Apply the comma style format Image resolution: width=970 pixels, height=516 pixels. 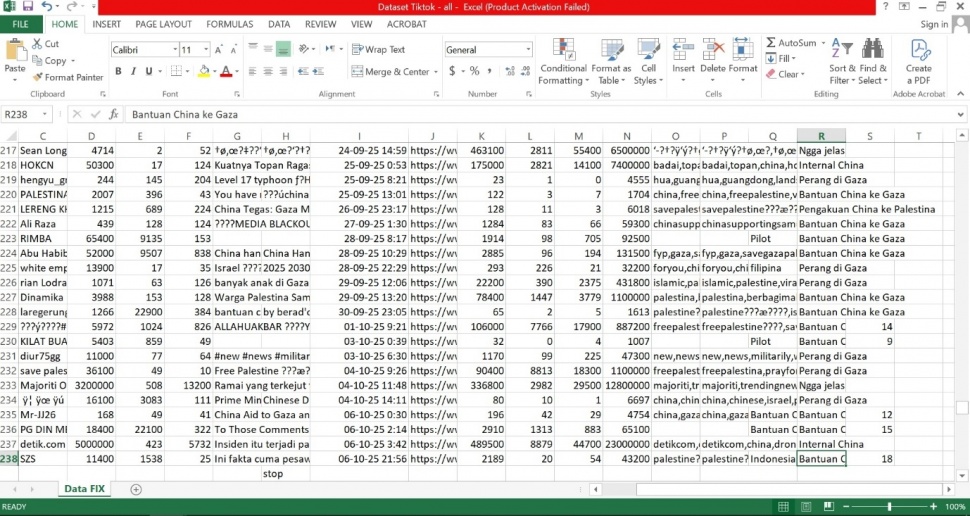pyautogui.click(x=490, y=71)
